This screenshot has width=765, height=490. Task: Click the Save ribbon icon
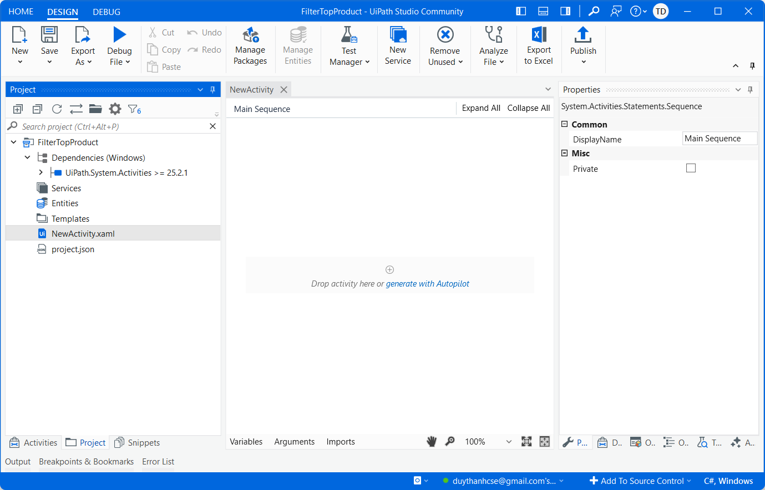click(x=49, y=35)
